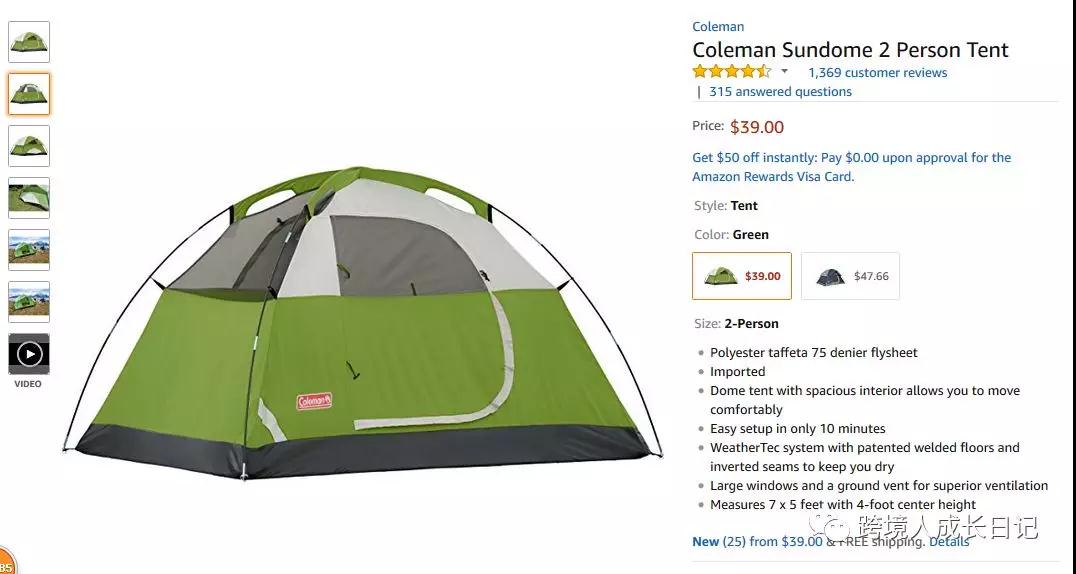
Task: Click the star rating icons
Action: click(731, 72)
